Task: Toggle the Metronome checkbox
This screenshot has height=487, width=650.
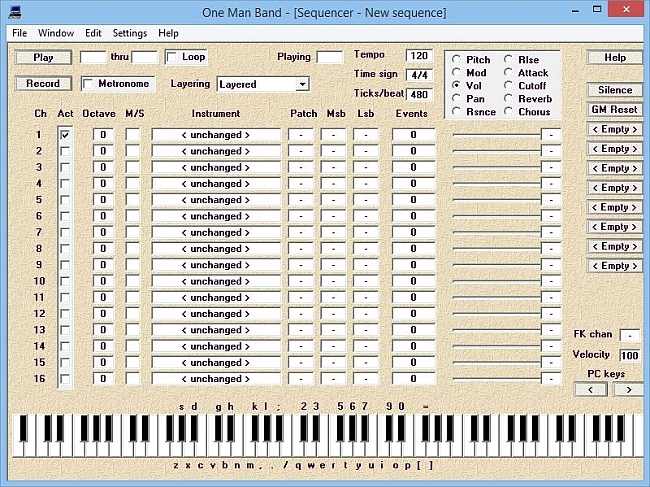Action: point(87,84)
